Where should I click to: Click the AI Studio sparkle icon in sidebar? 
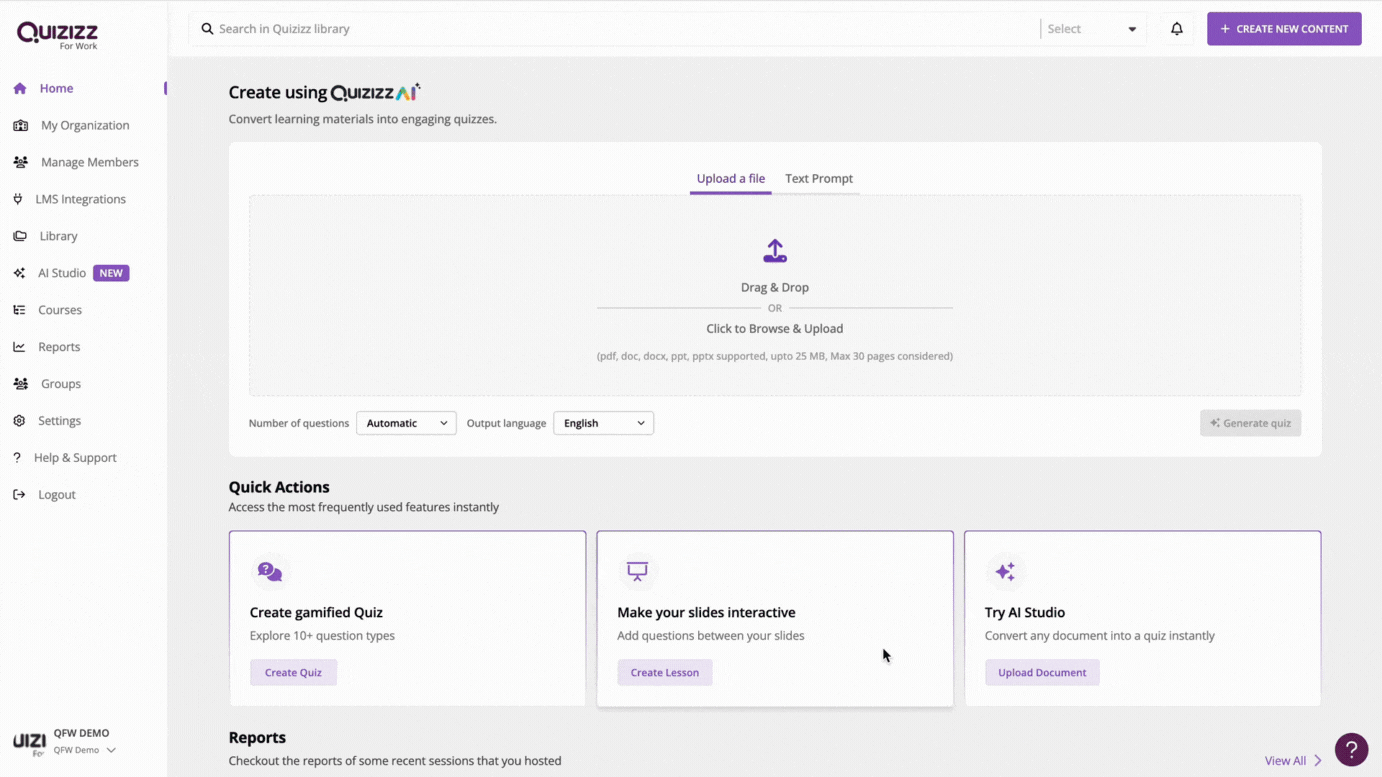point(19,273)
